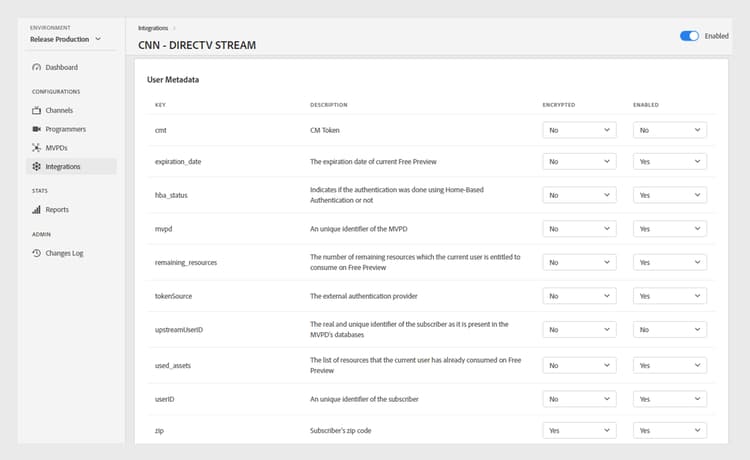
Task: Click the KEY column header
Action: [x=160, y=104]
